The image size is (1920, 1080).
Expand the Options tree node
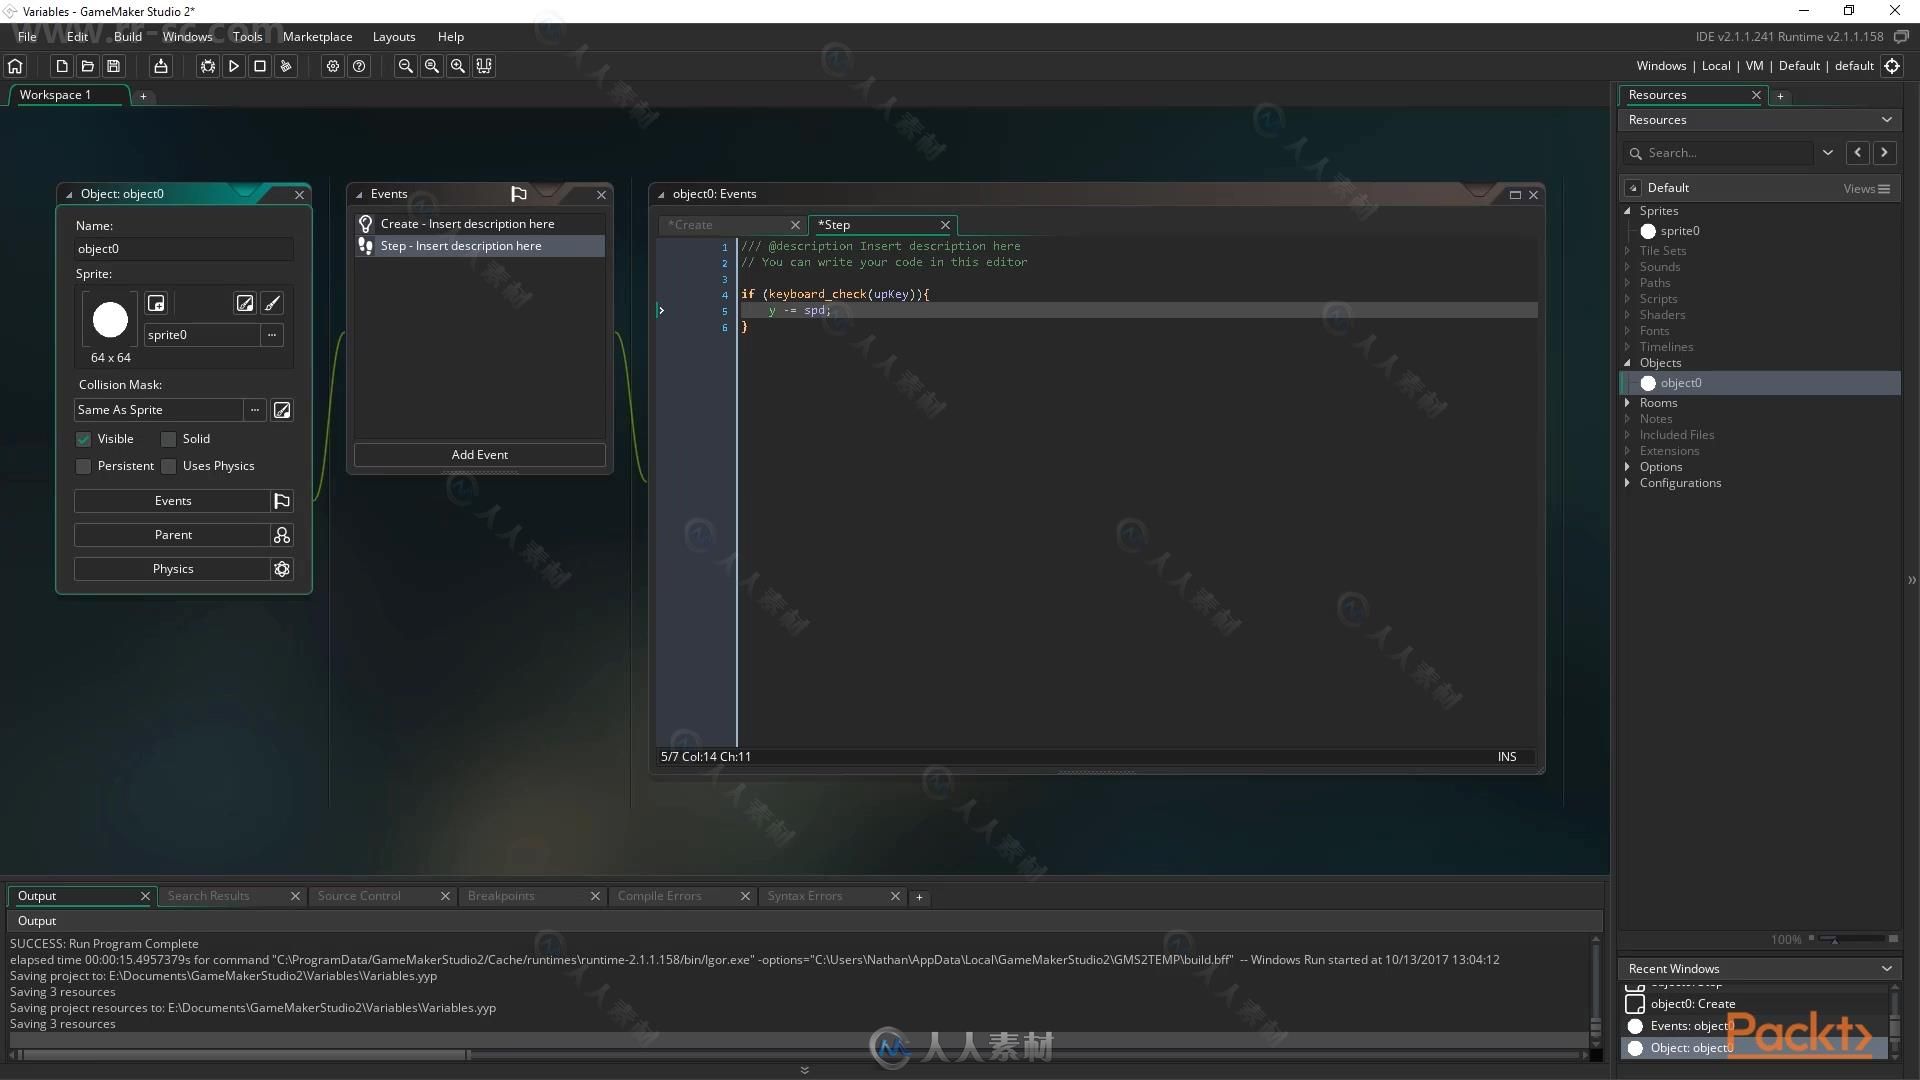(x=1628, y=467)
